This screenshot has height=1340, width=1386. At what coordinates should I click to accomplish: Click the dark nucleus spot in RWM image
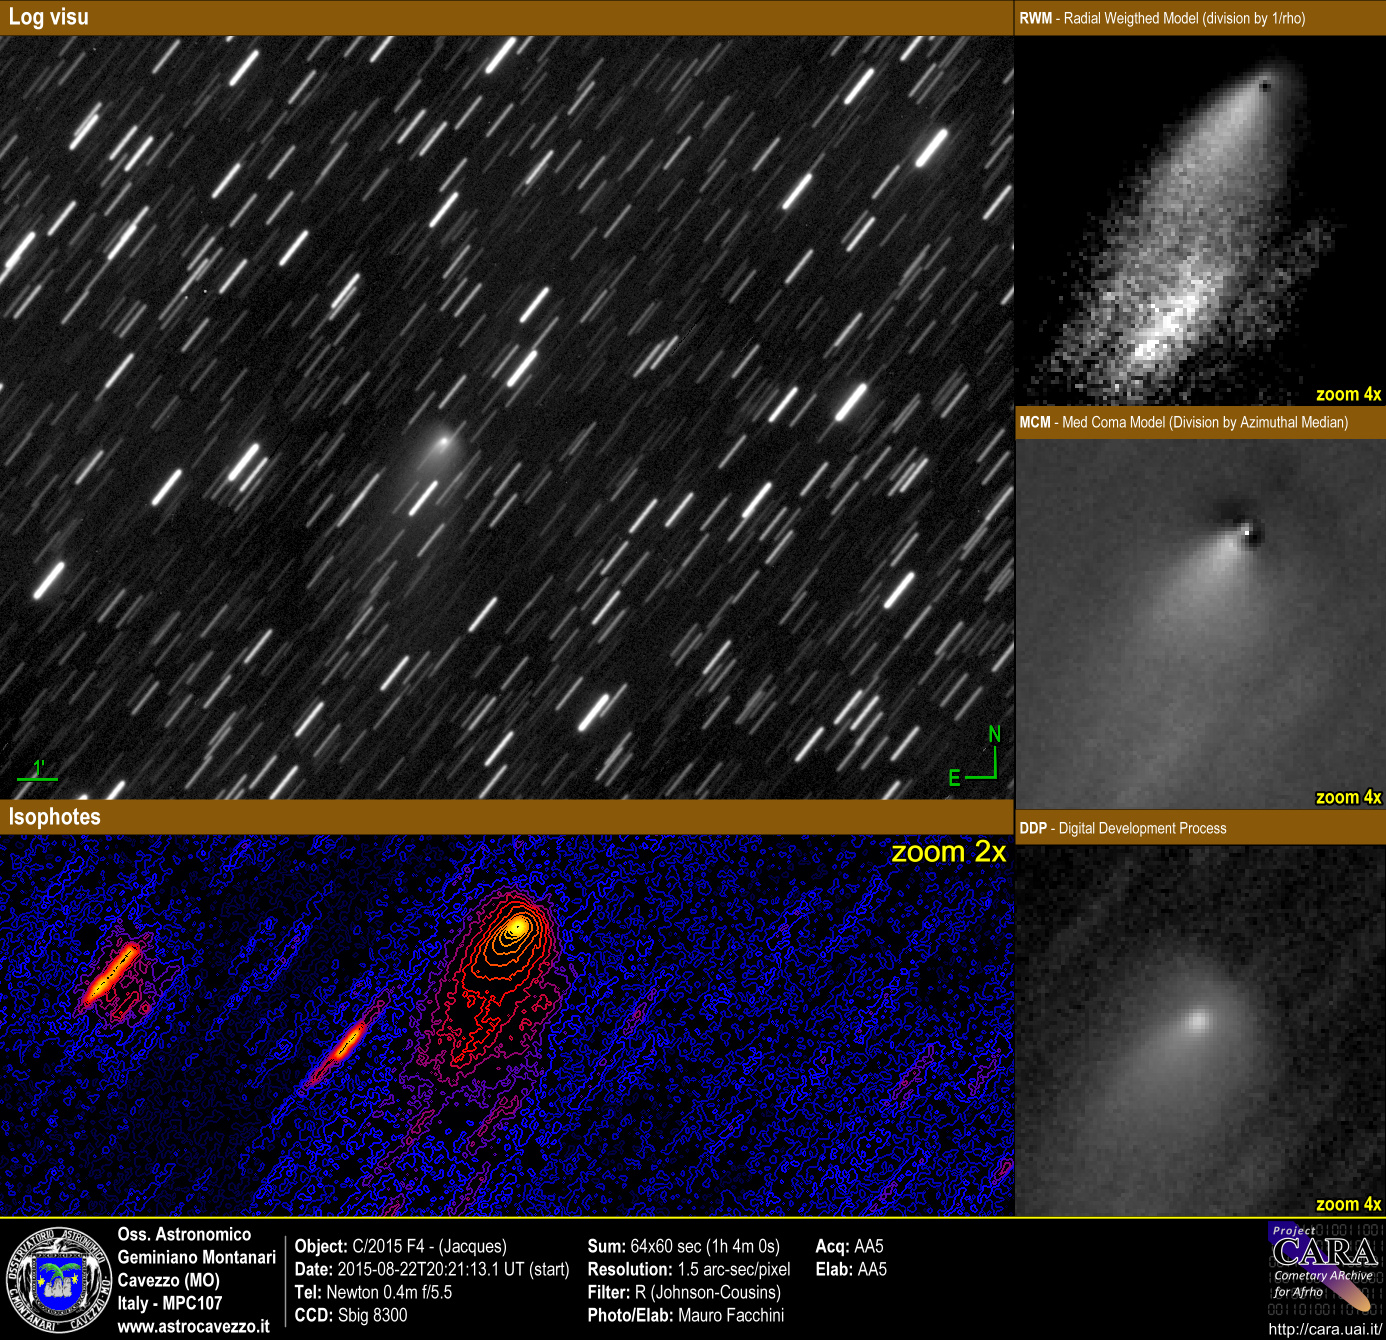click(1265, 86)
